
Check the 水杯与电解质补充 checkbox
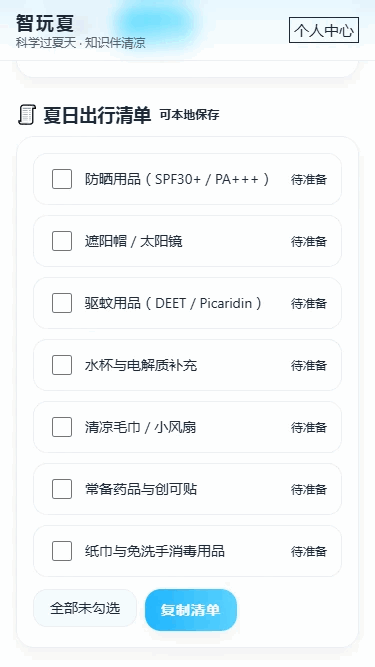pos(62,365)
